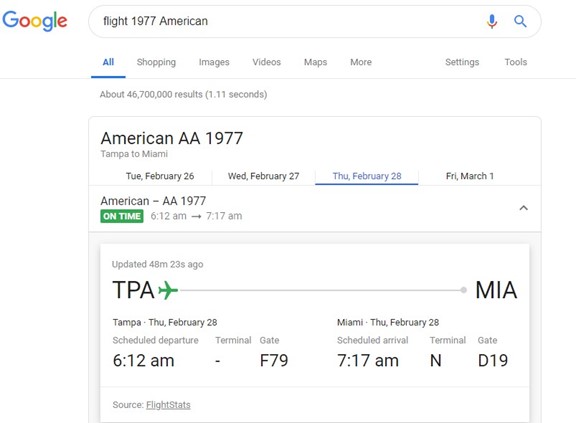Open the Settings menu
Viewport: 576px width, 423px height.
(462, 62)
